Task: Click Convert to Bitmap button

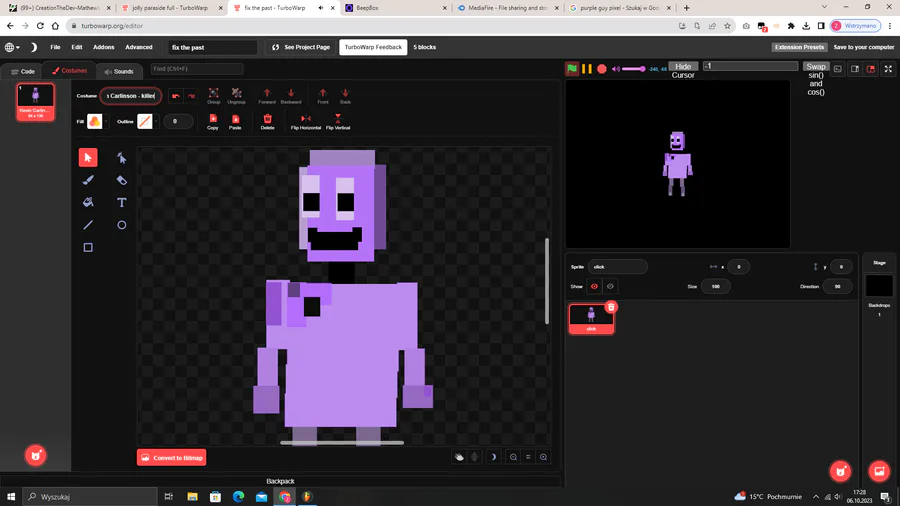Action: [x=172, y=458]
